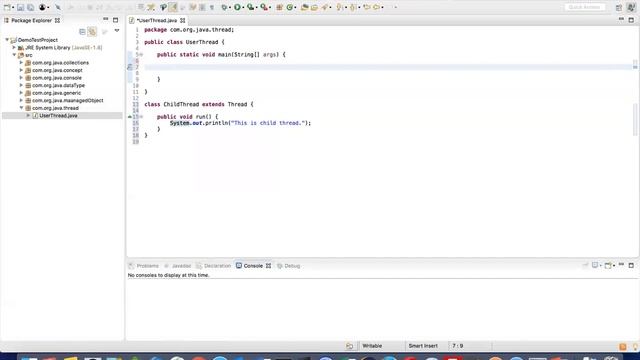Click the Quick Access search field
Viewport: 640px width, 360px height.
click(584, 7)
